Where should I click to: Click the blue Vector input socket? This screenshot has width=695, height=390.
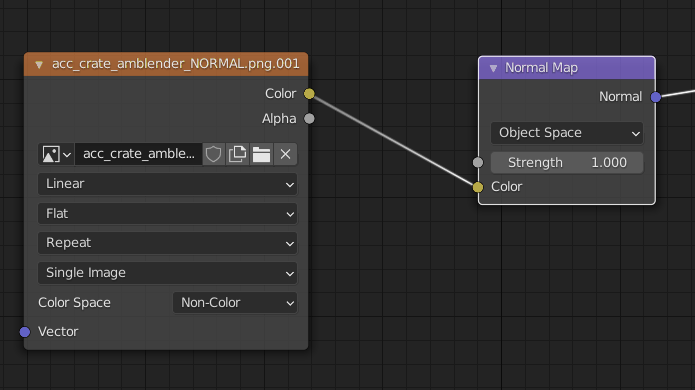point(25,332)
